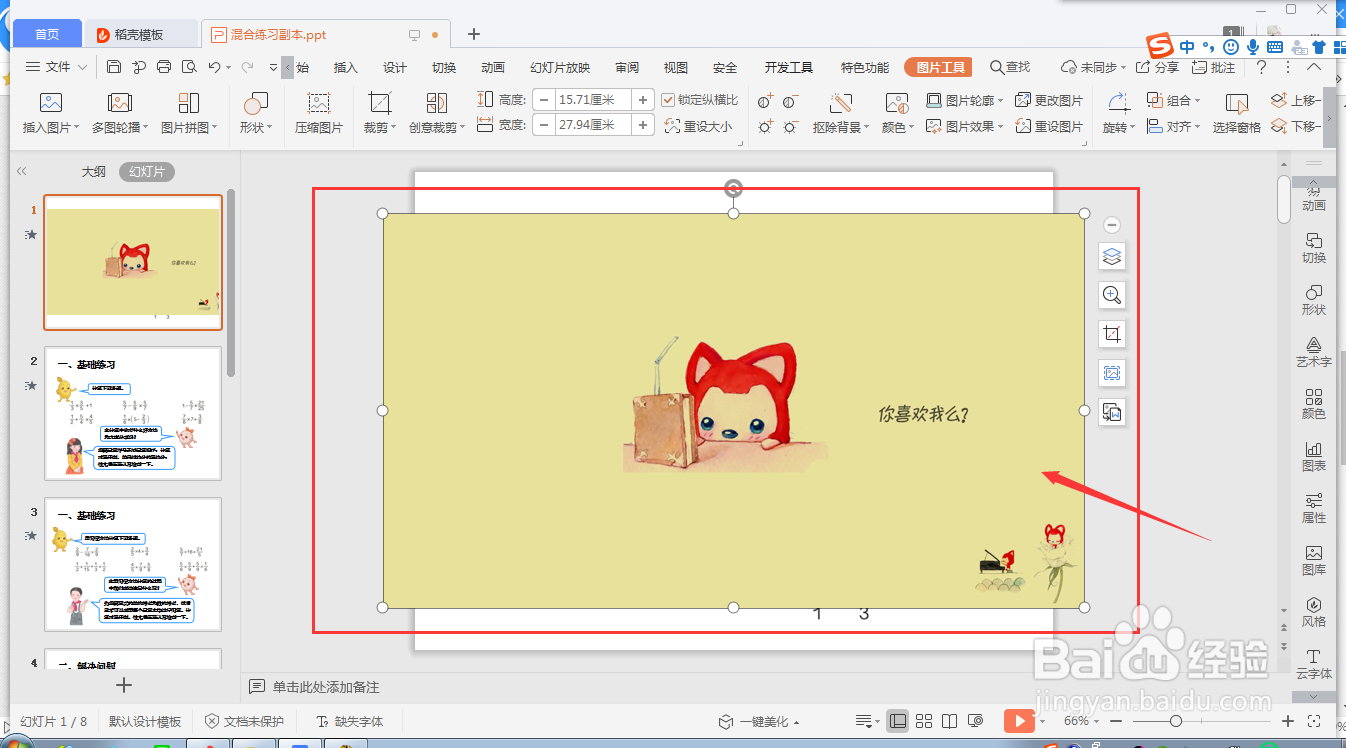1346x748 pixels.
Task: Click the 压缩图片 compress picture icon
Action: [x=319, y=102]
